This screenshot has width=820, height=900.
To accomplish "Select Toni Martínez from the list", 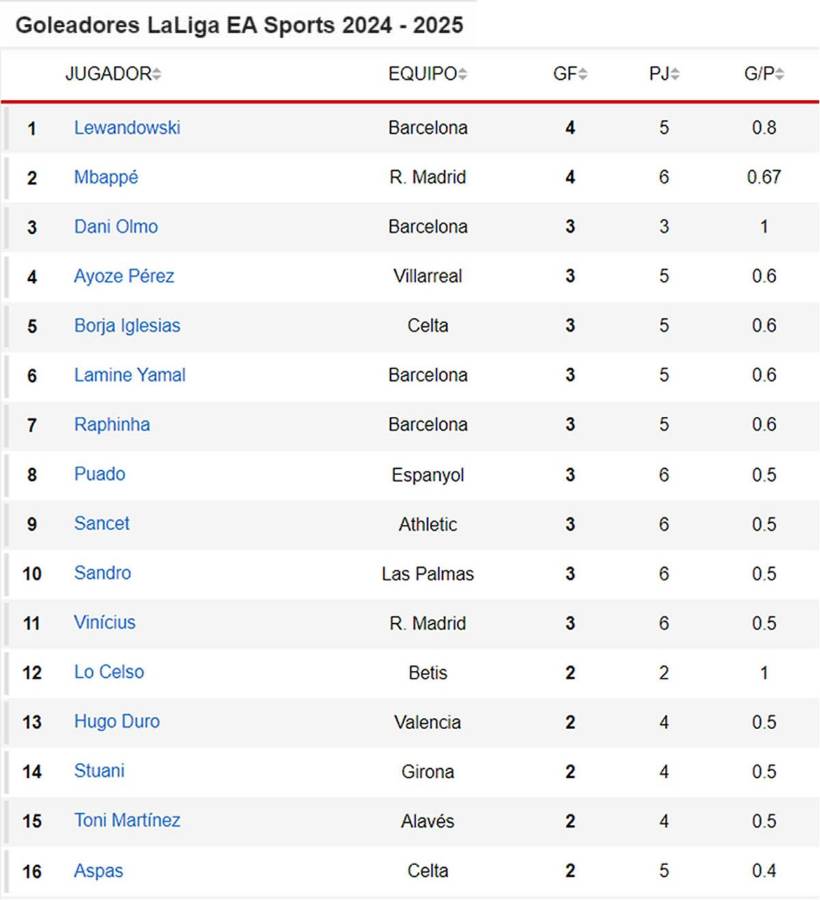I will tap(126, 820).
